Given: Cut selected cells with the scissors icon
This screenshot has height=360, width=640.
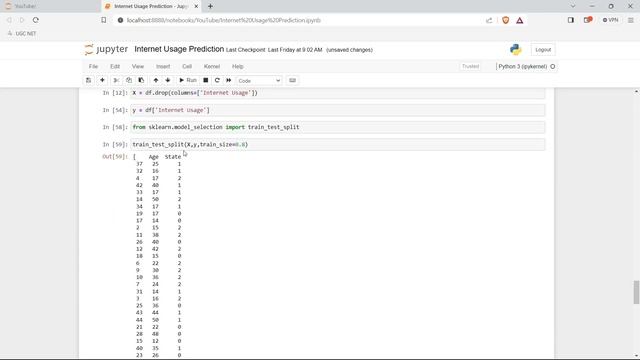Looking at the screenshot, I should click(116, 80).
